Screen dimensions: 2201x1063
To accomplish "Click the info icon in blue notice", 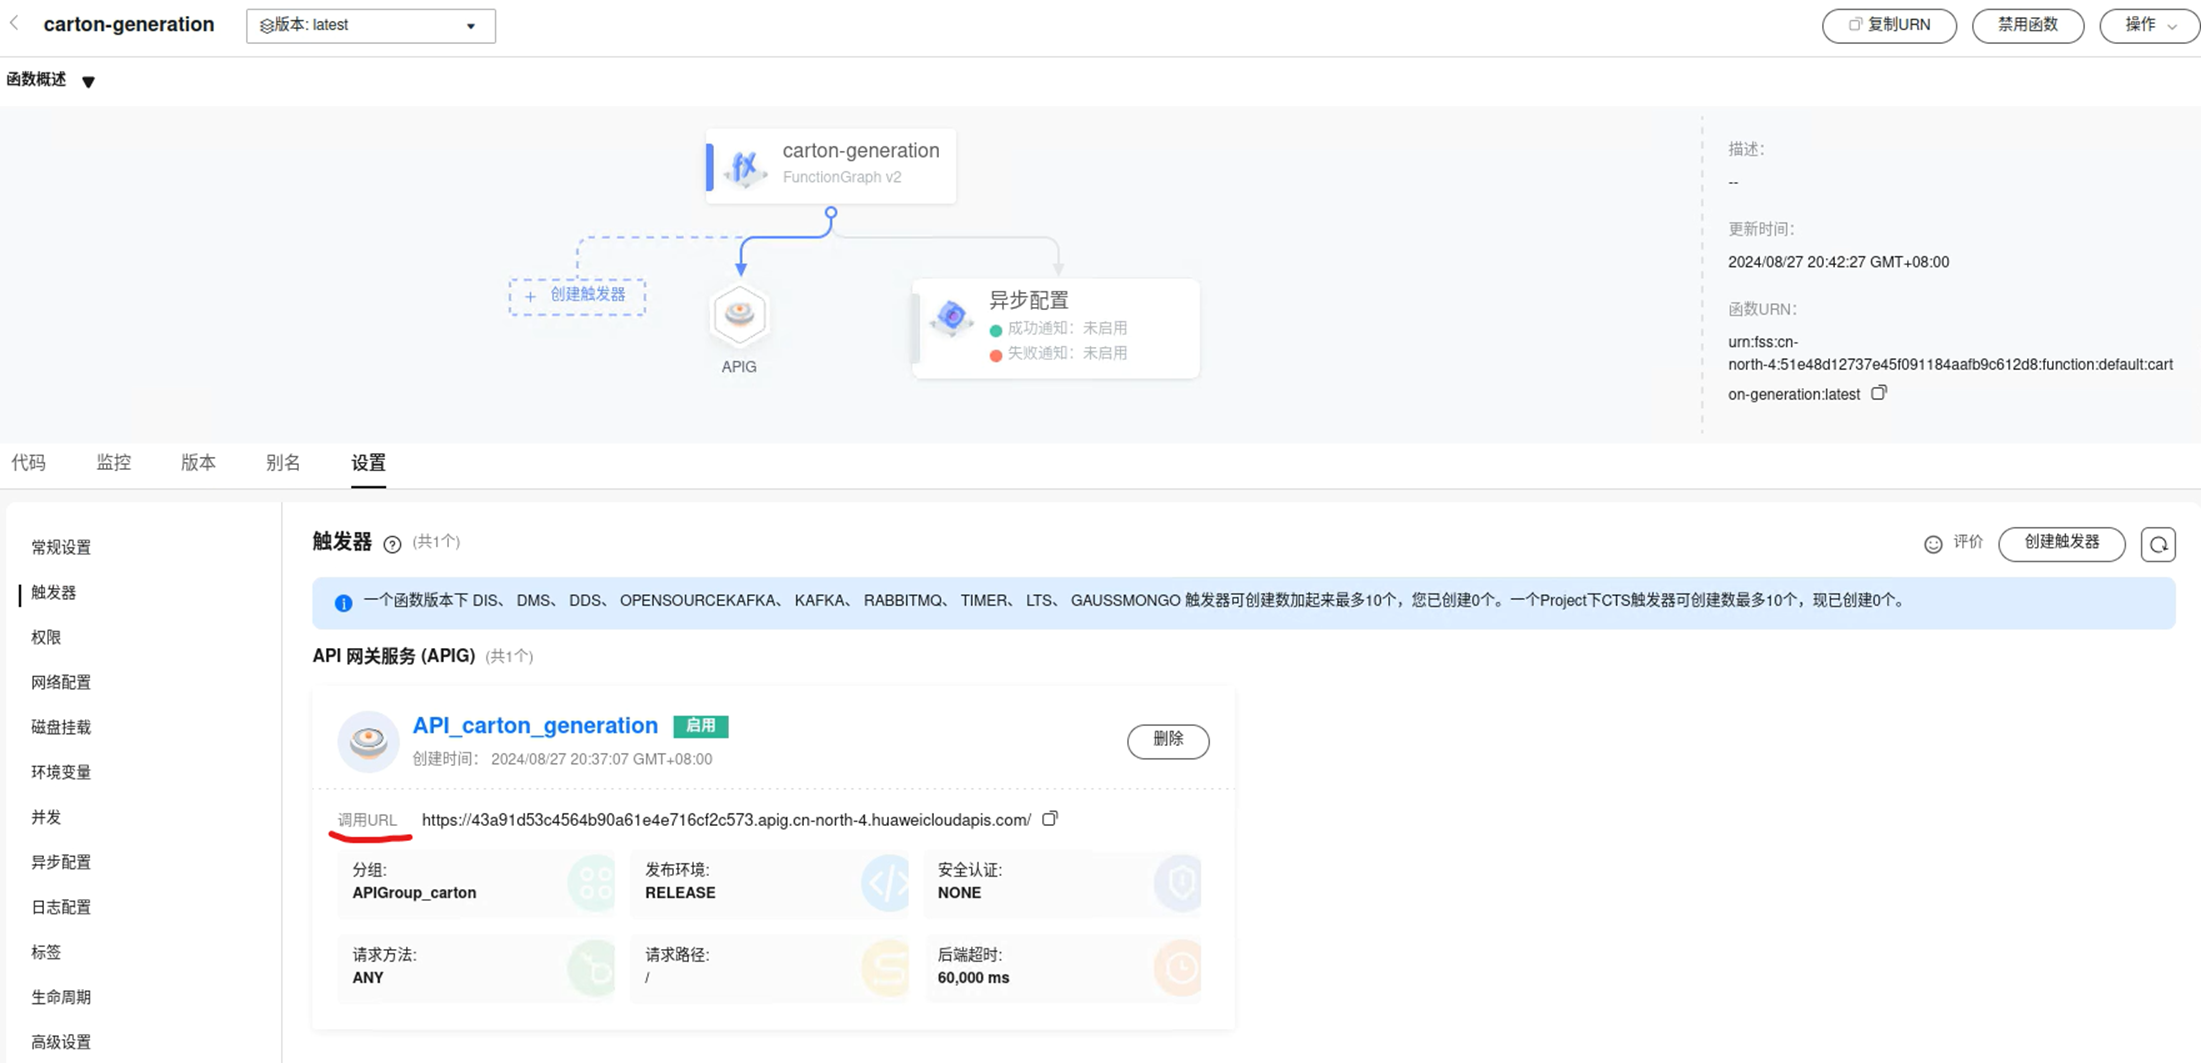I will pyautogui.click(x=343, y=602).
